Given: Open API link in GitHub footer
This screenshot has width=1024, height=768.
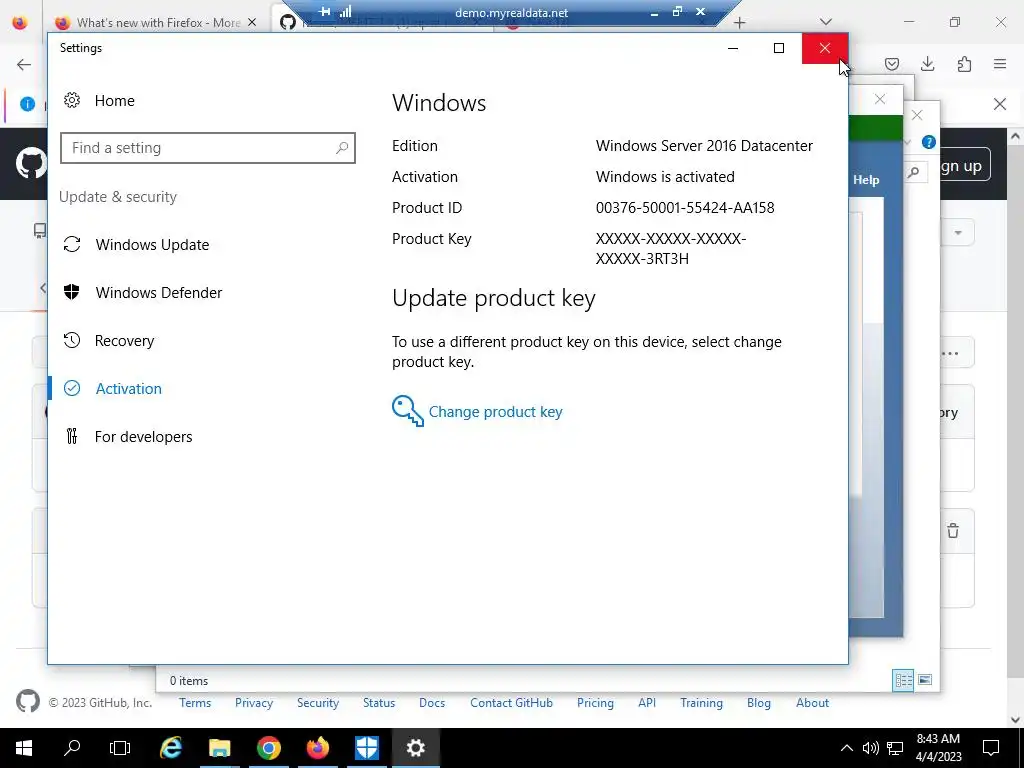Looking at the screenshot, I should 647,703.
